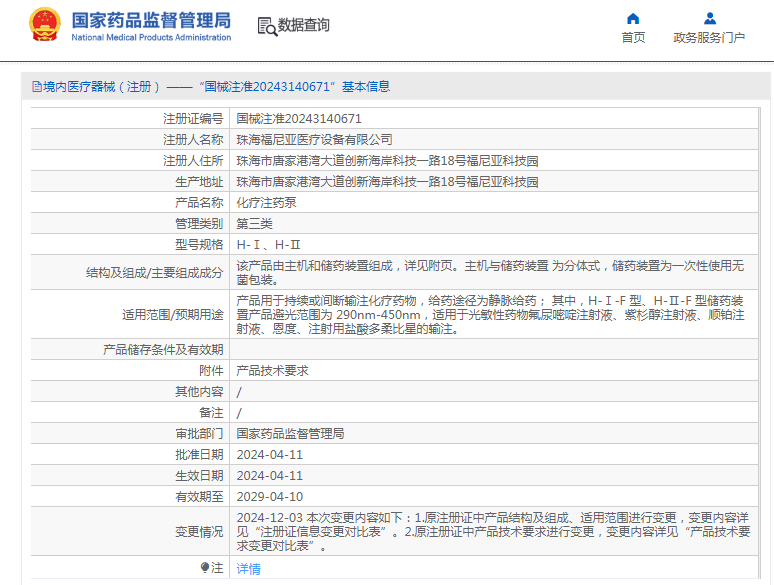This screenshot has width=774, height=585.
Task: Click the lightbulb icon beside 注
Action: tap(205, 568)
